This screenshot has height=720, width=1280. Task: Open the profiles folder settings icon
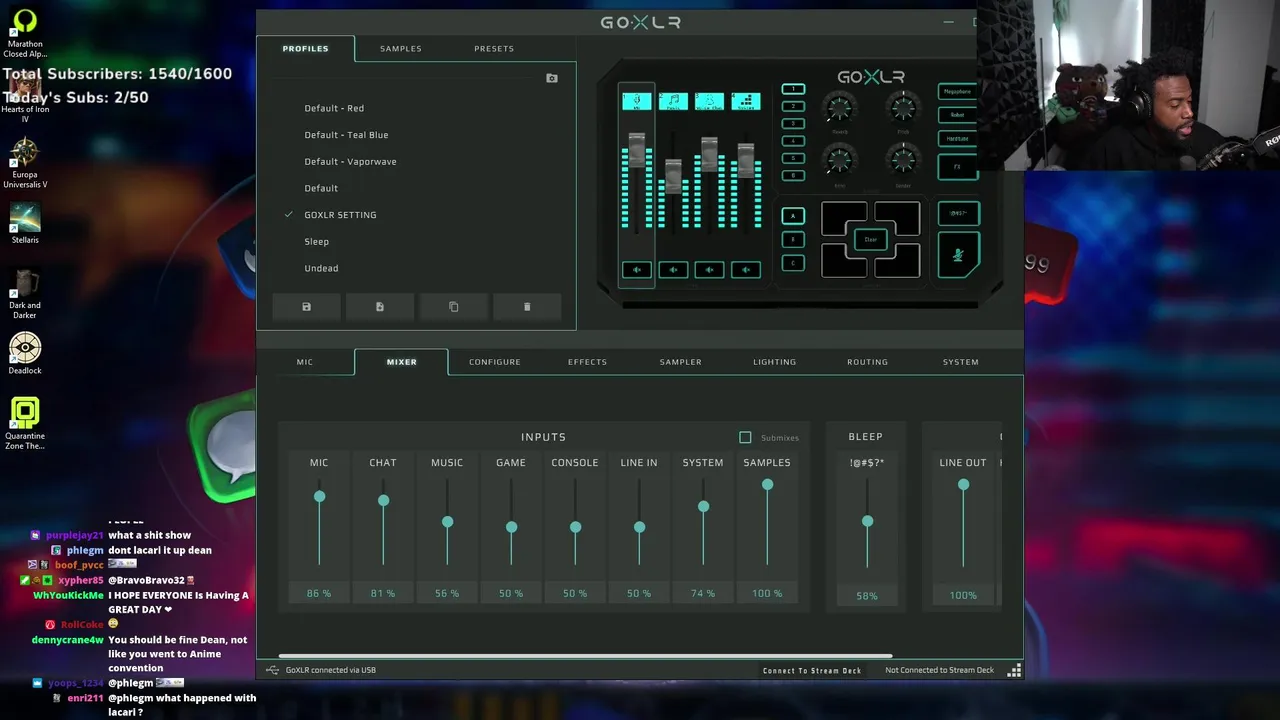[x=552, y=78]
